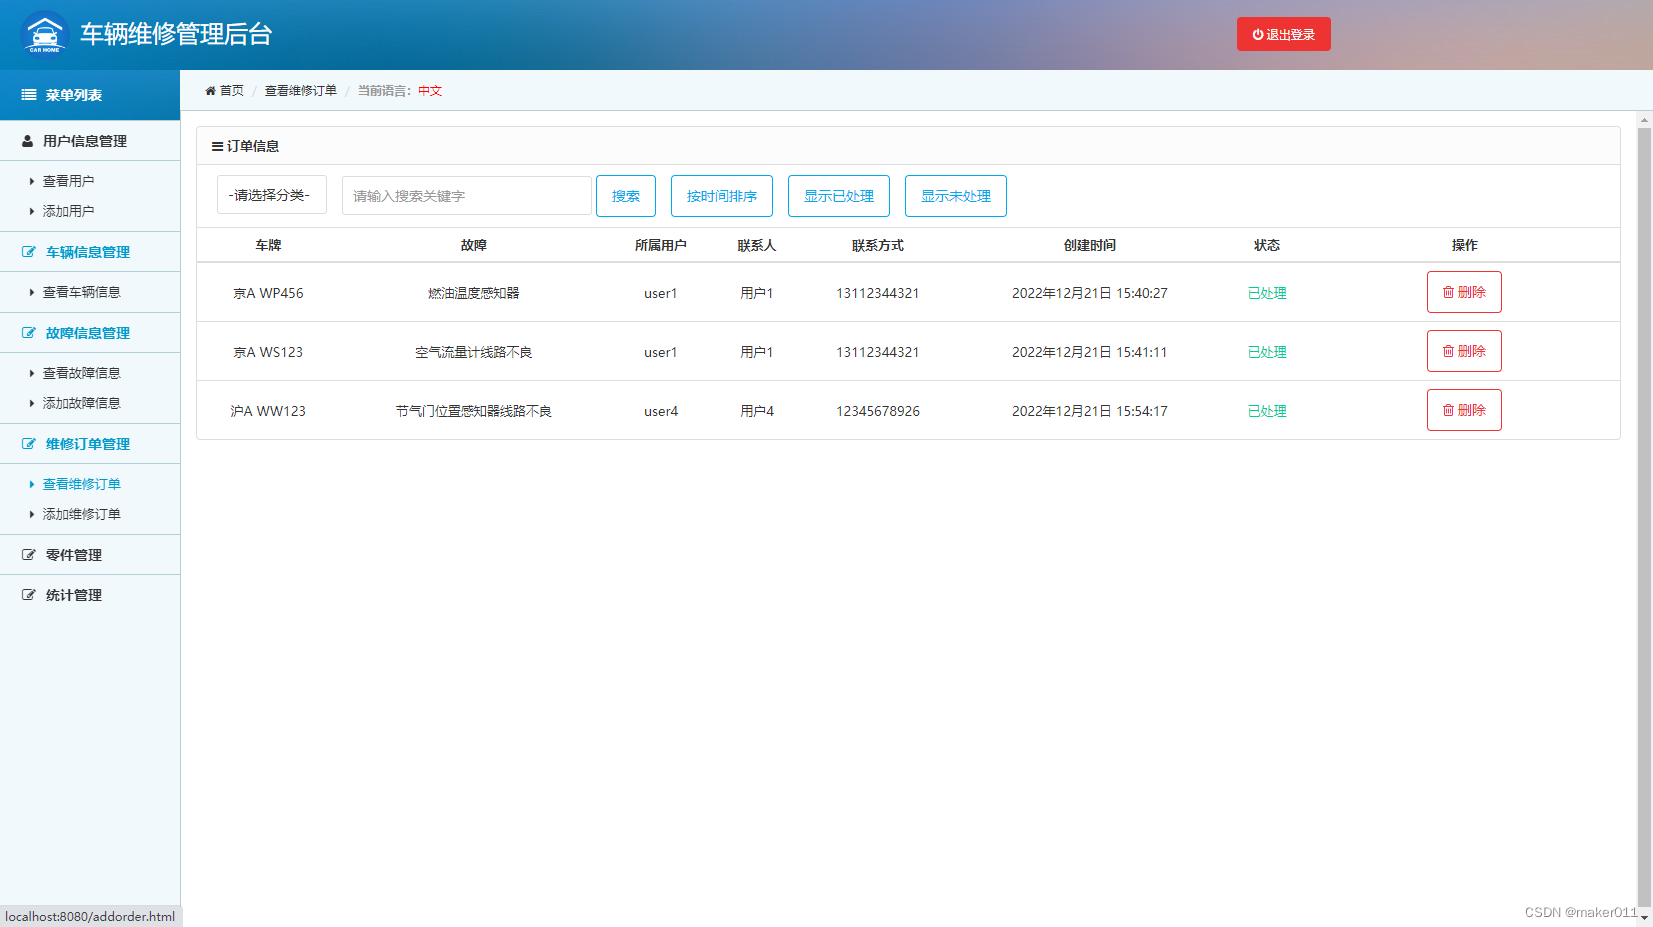Click phone number 12345678926

tap(878, 411)
